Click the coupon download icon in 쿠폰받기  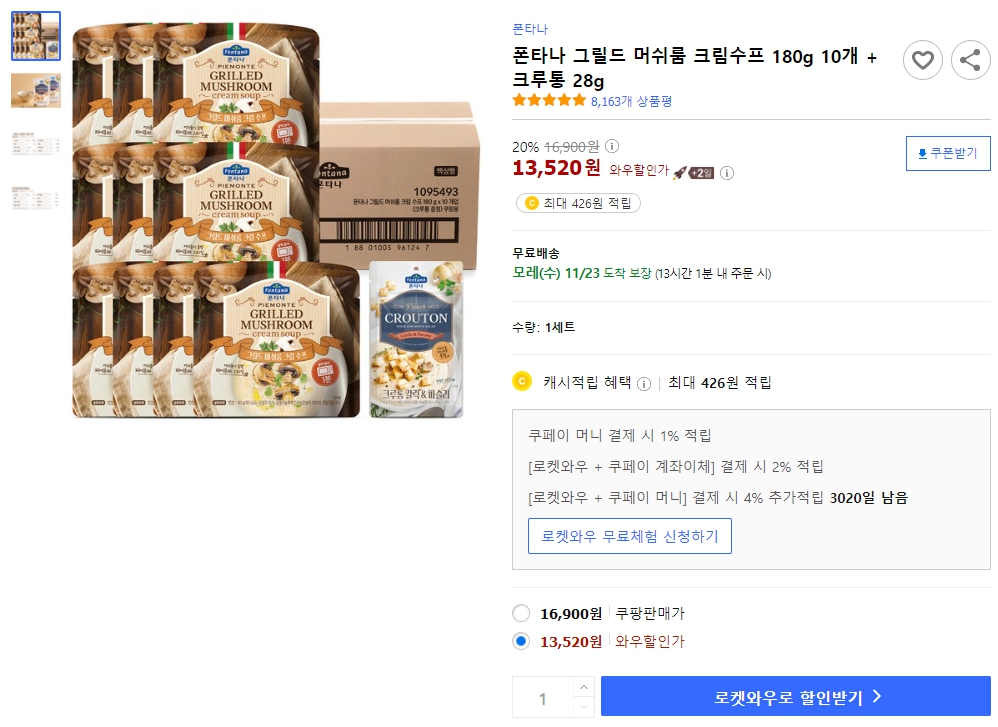[x=923, y=153]
